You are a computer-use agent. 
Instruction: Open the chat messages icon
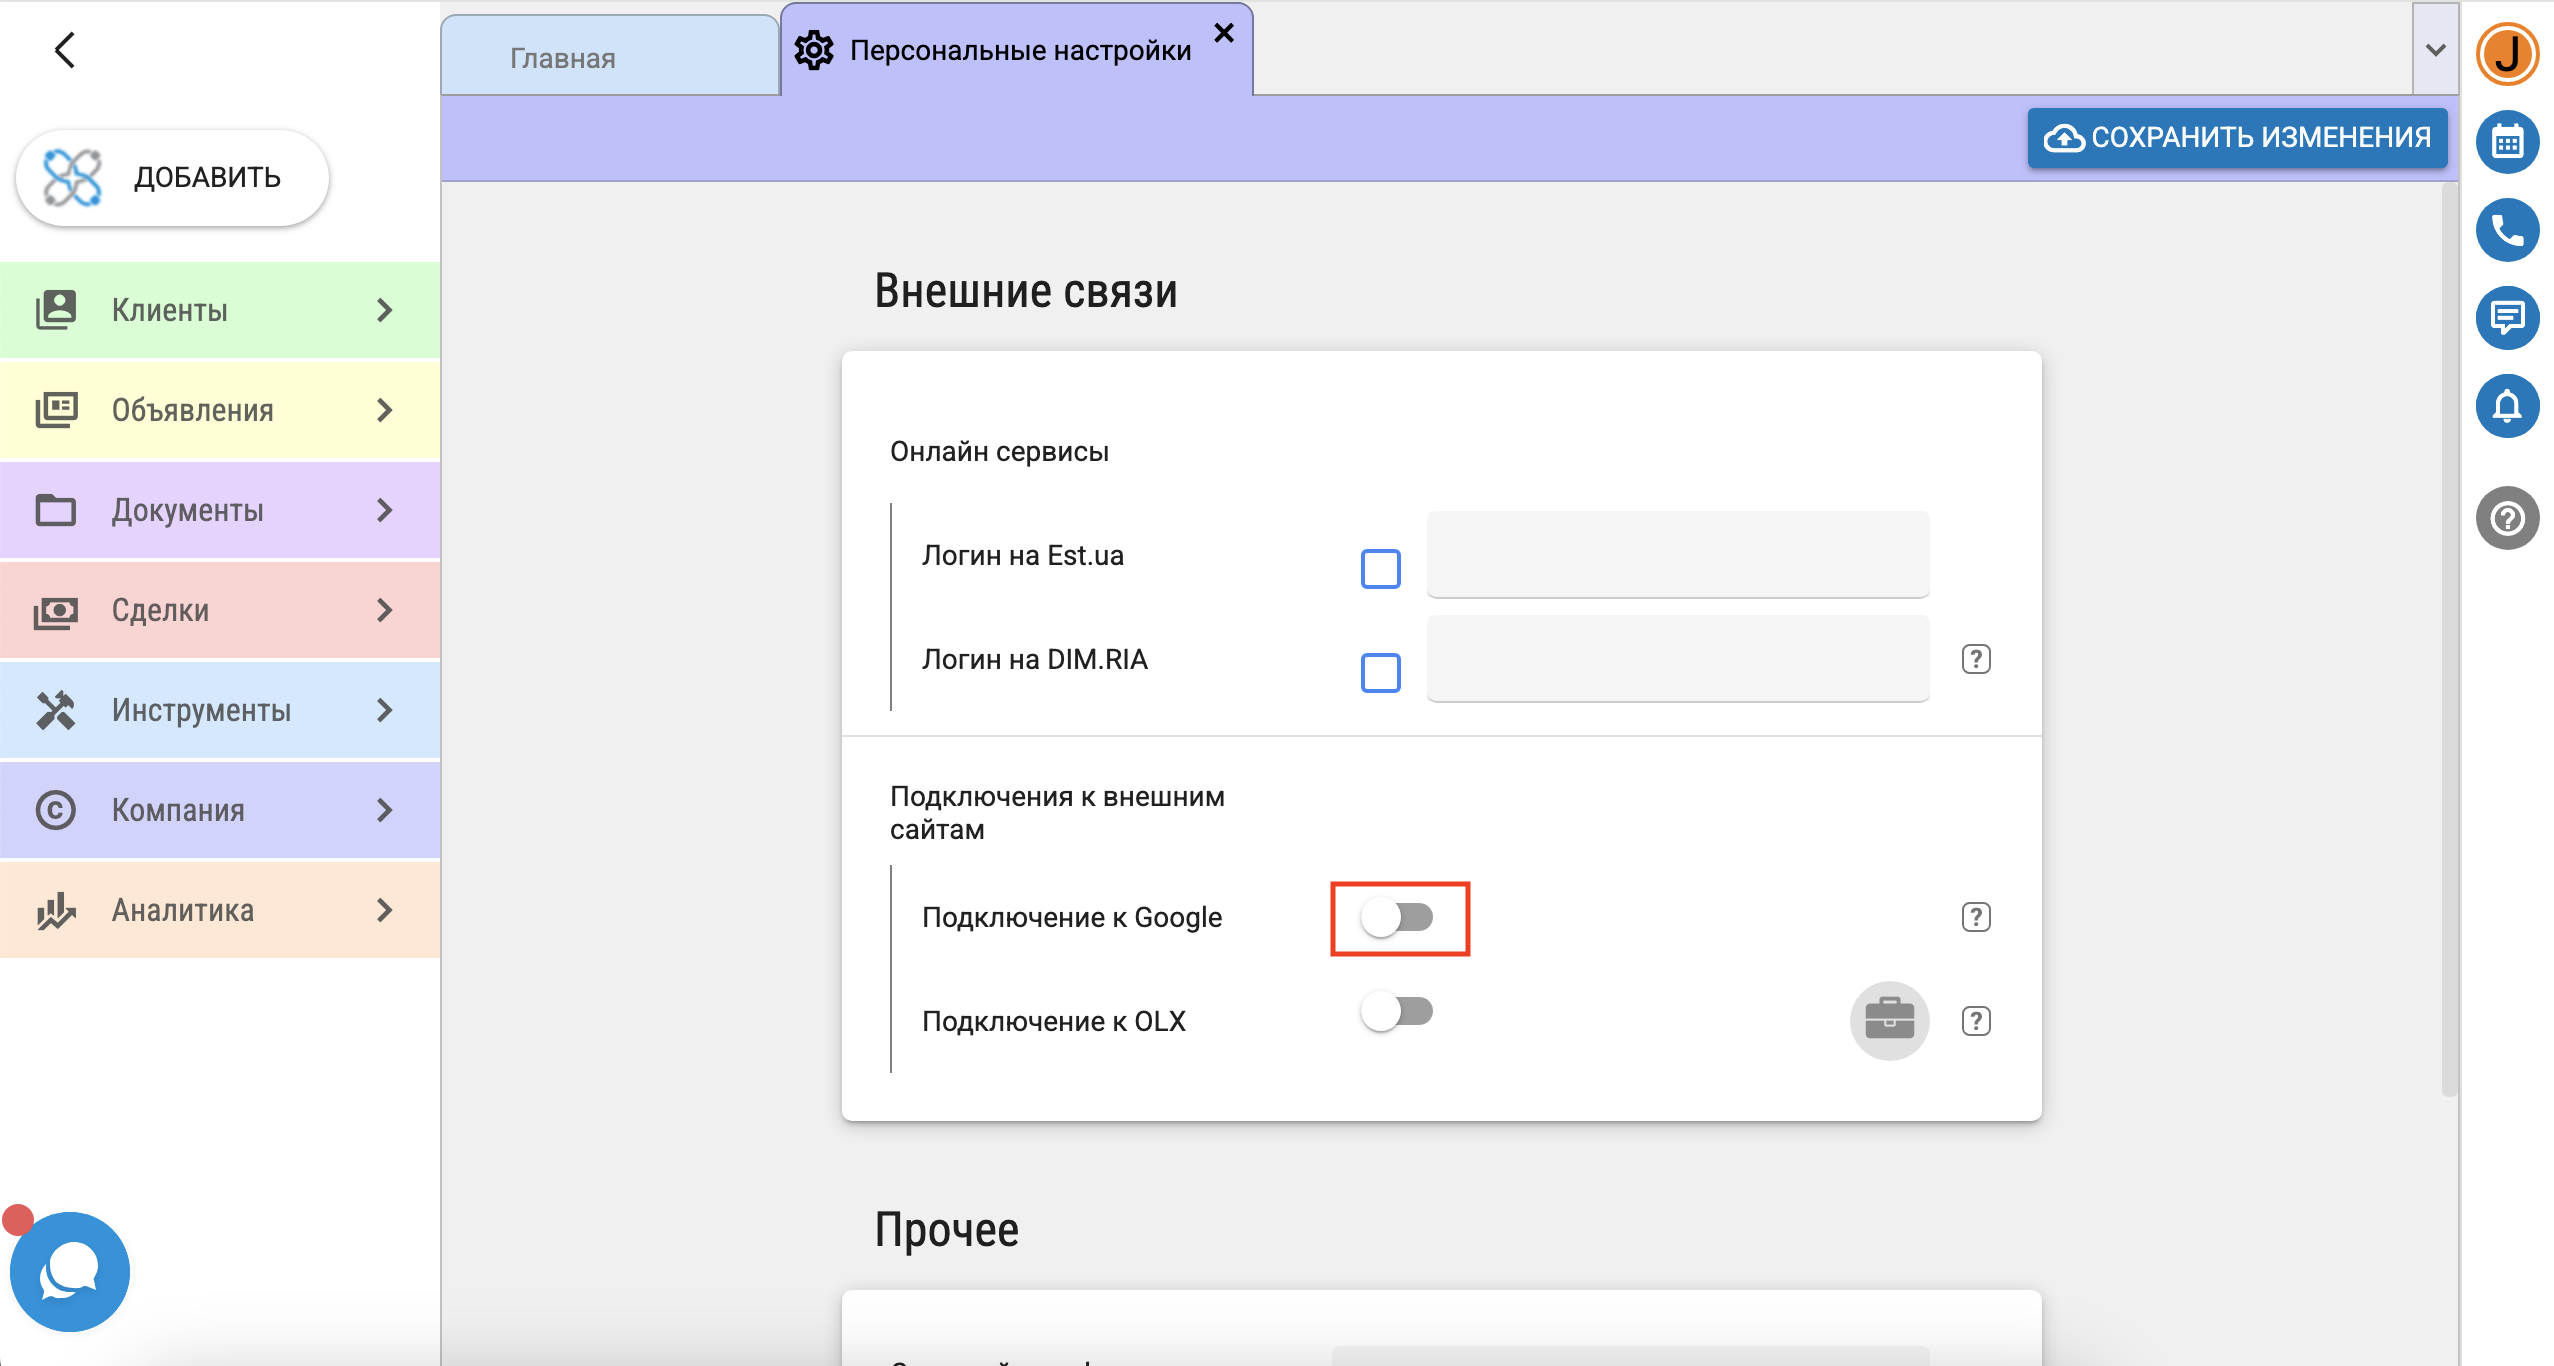(2507, 318)
